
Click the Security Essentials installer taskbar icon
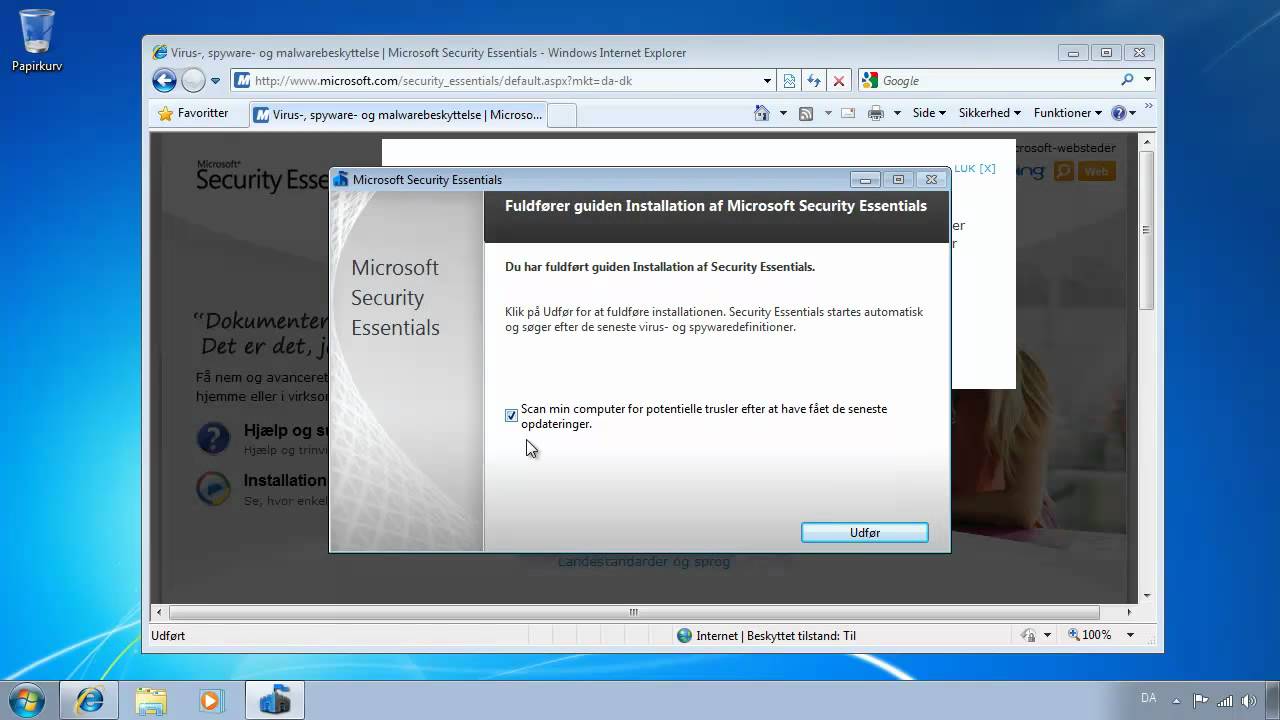point(274,700)
